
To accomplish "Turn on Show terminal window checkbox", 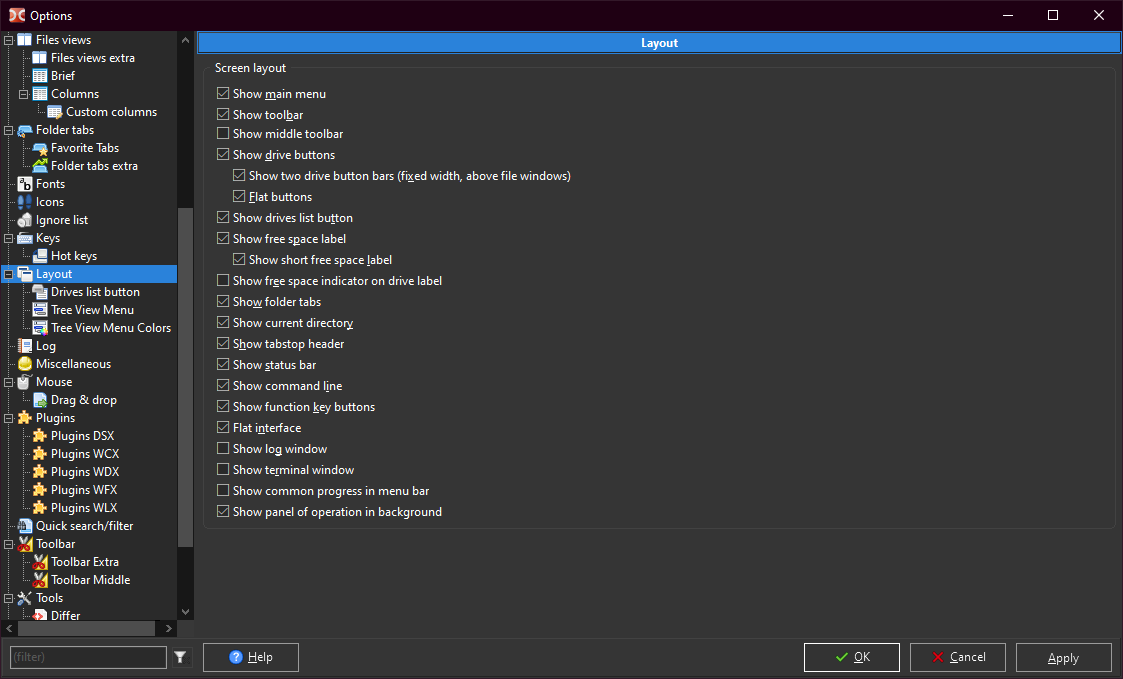I will tap(223, 470).
